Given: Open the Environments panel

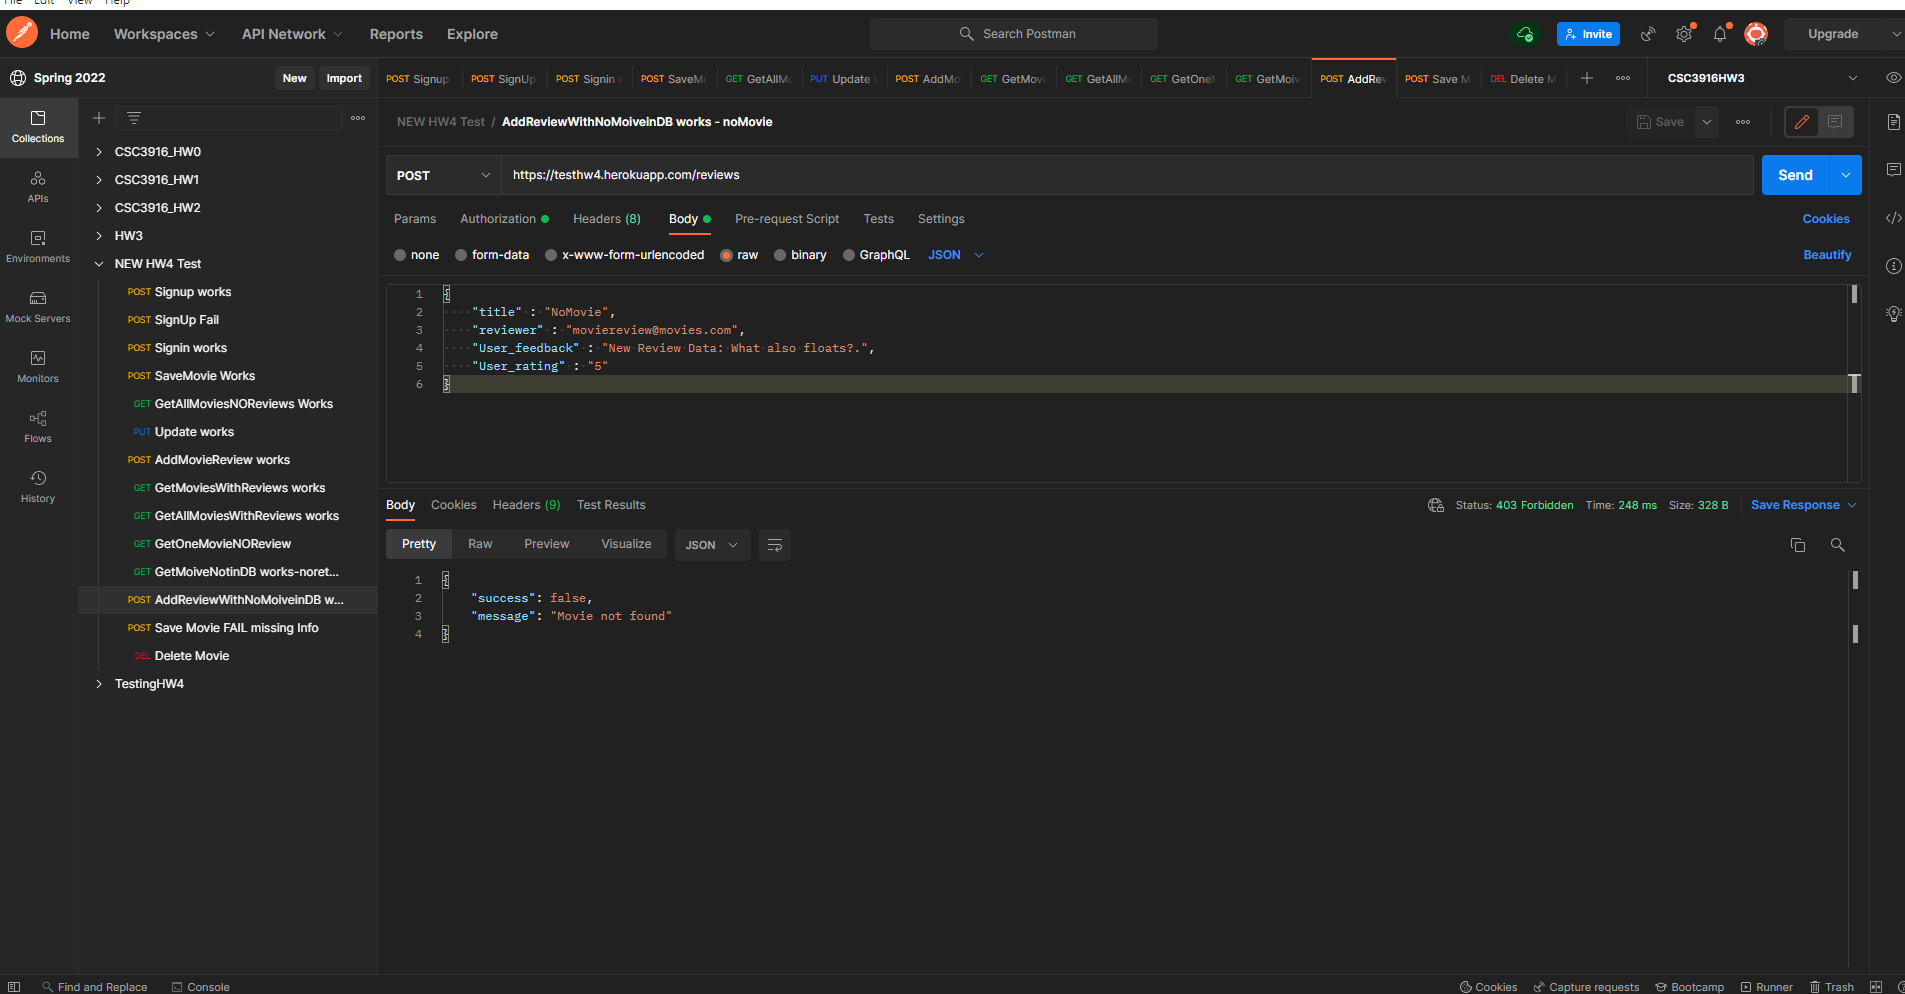Looking at the screenshot, I should (37, 248).
